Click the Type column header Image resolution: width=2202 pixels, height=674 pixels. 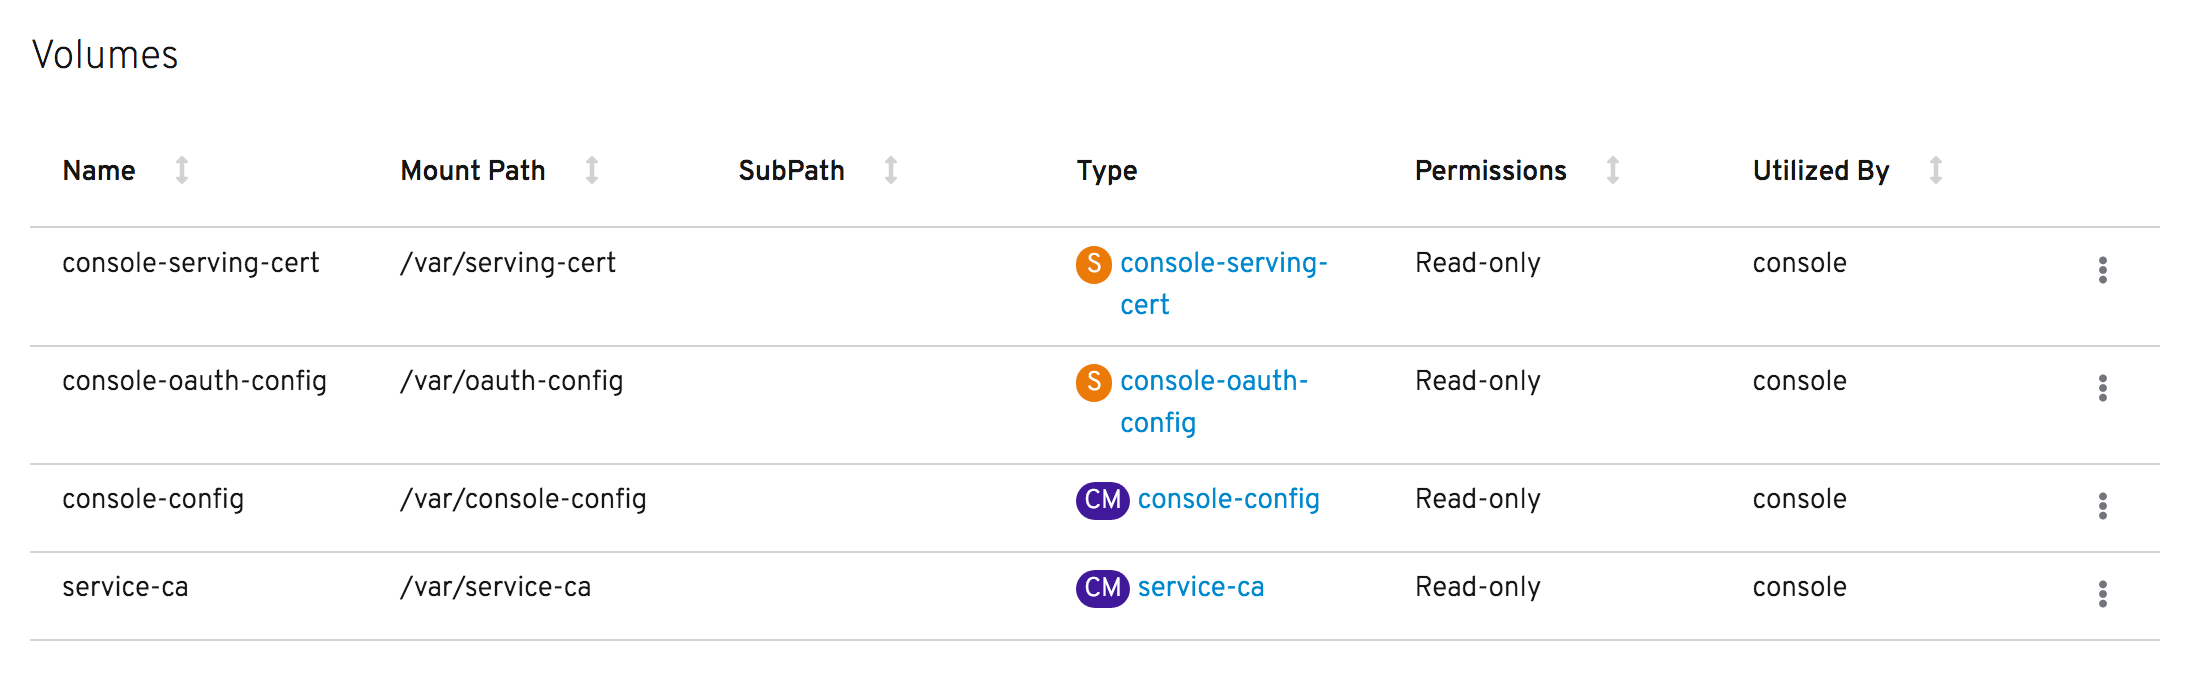[x=1106, y=171]
